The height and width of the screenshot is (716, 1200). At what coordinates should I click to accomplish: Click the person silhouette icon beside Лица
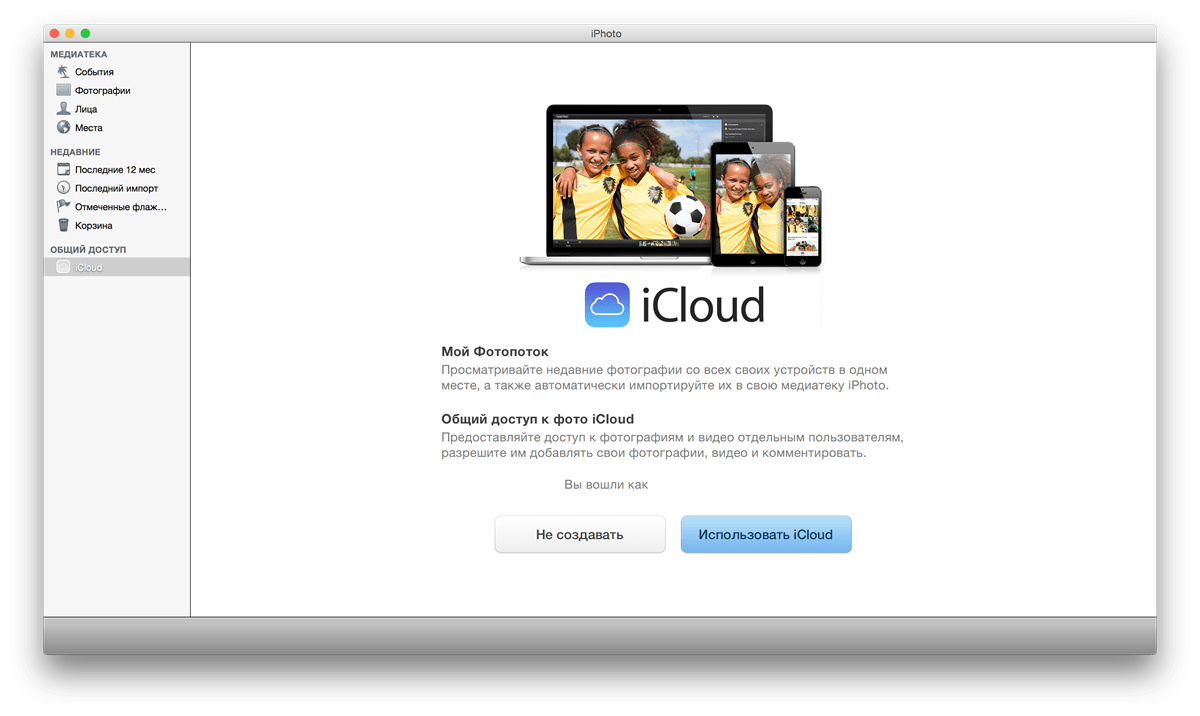click(63, 109)
